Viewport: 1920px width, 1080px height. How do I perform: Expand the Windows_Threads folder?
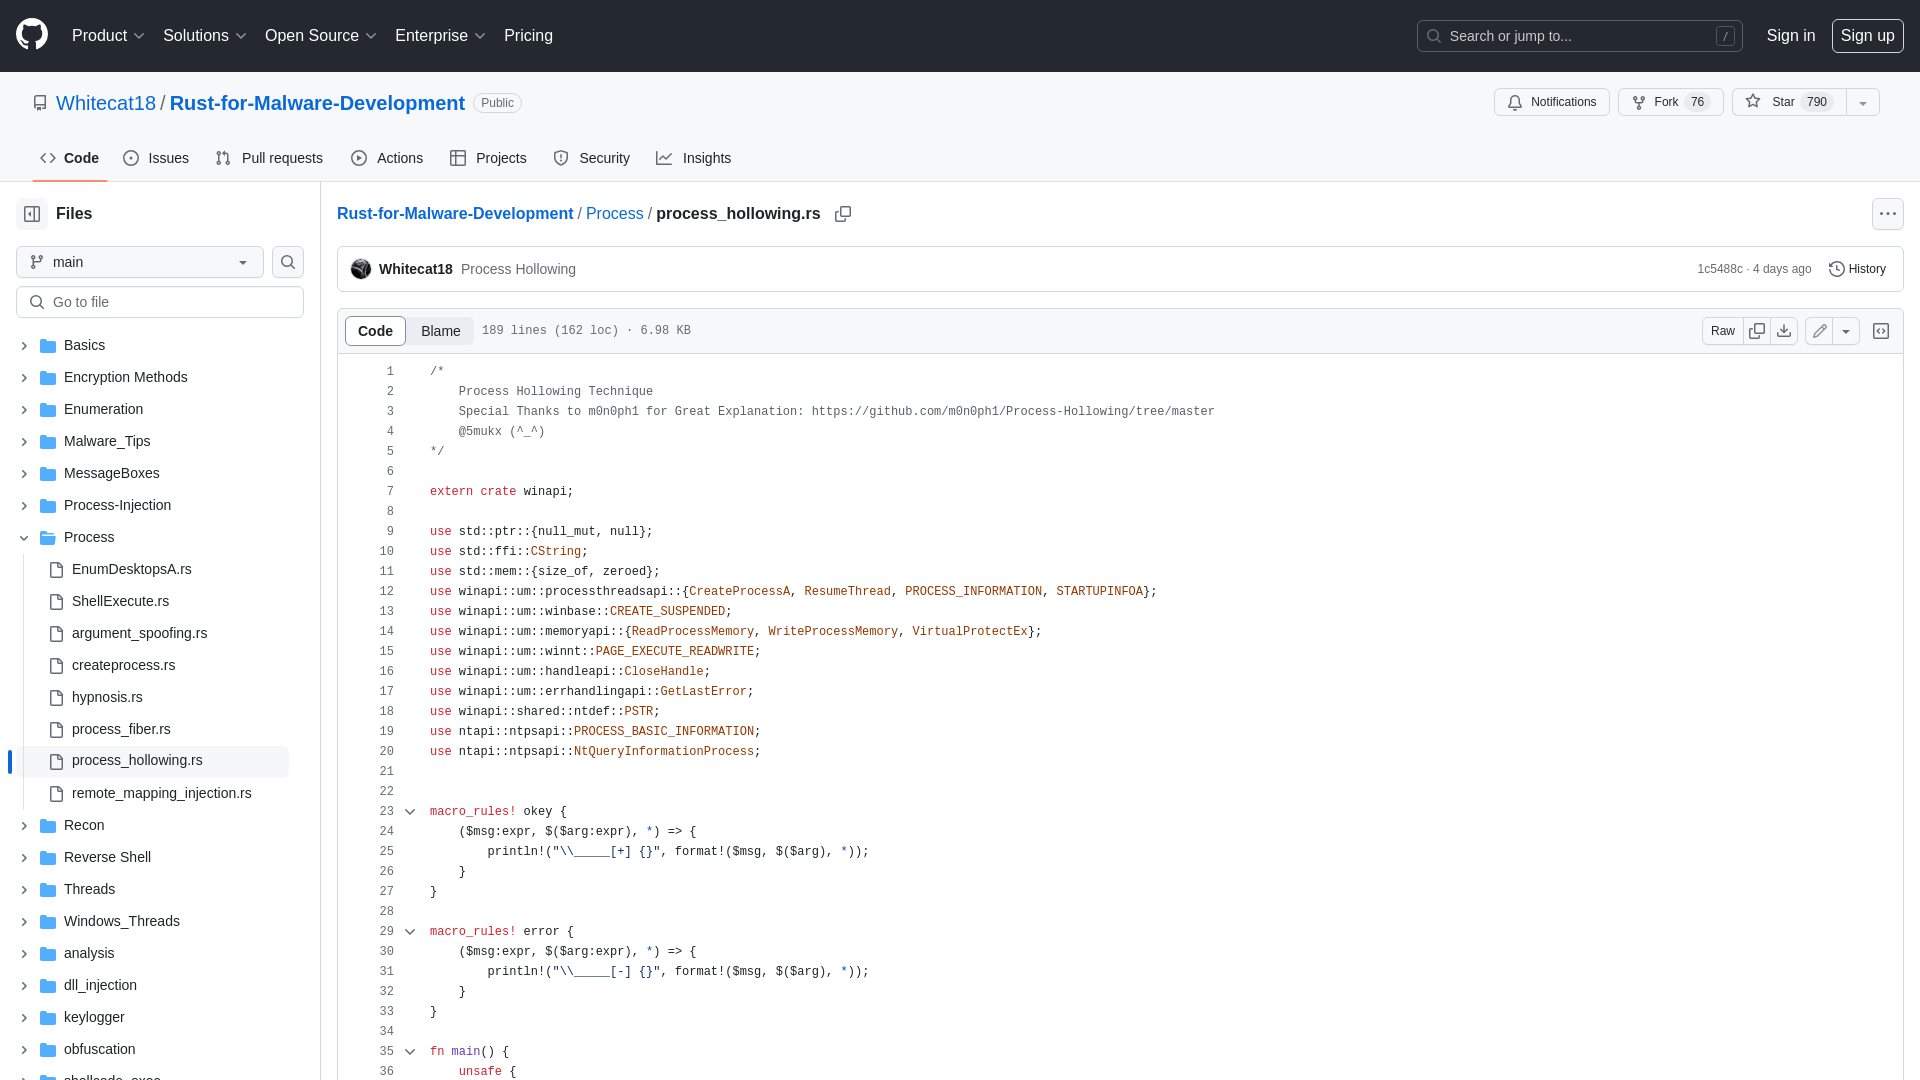point(24,920)
